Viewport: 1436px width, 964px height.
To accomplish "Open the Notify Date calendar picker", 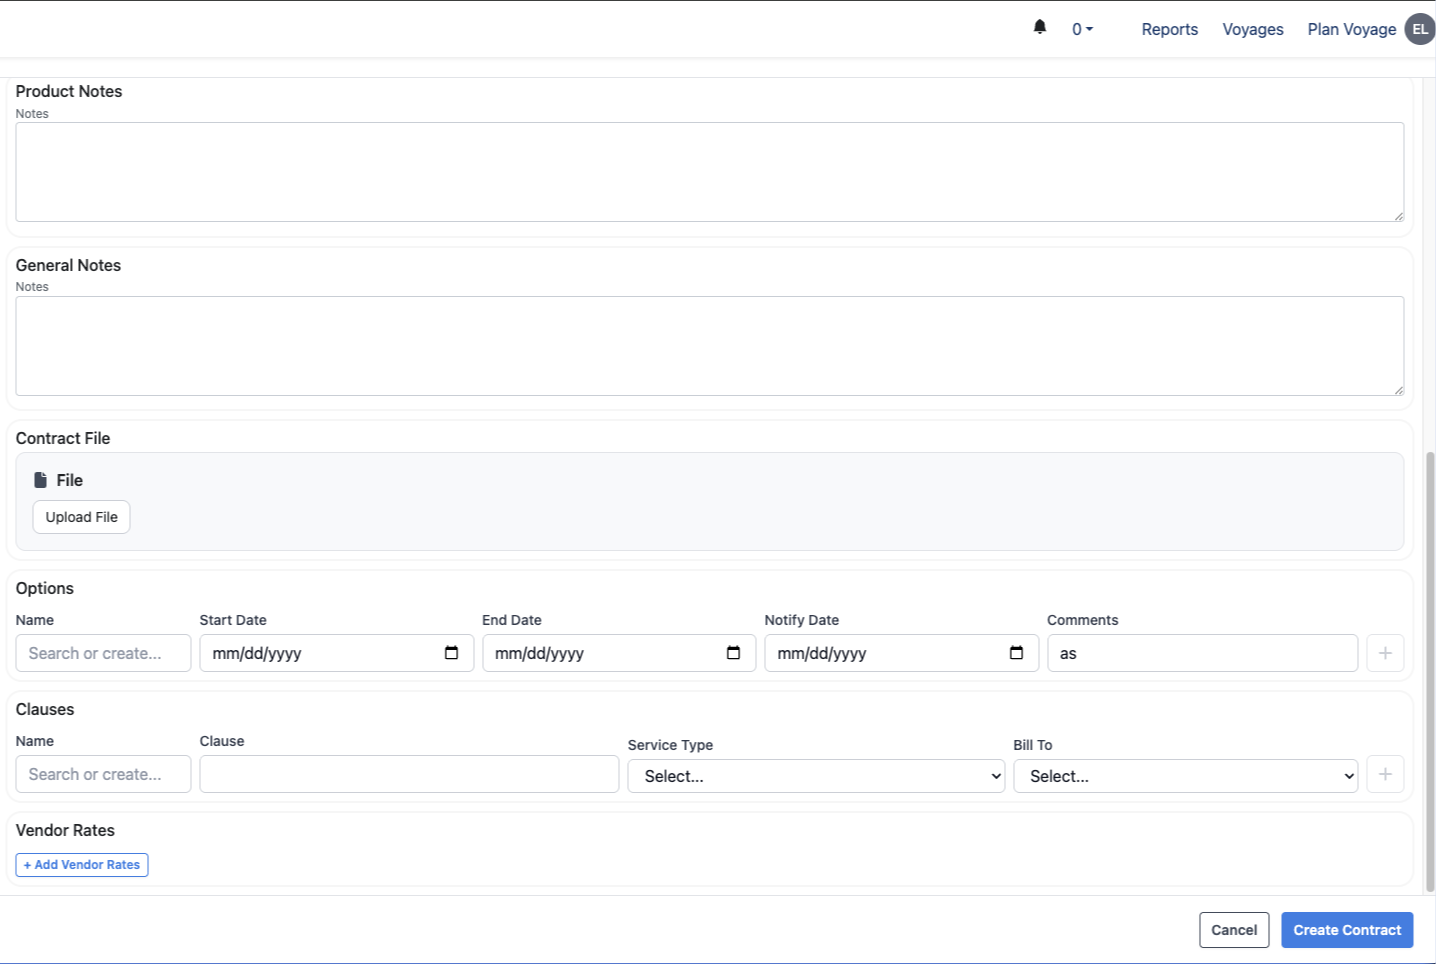I will pyautogui.click(x=1016, y=653).
